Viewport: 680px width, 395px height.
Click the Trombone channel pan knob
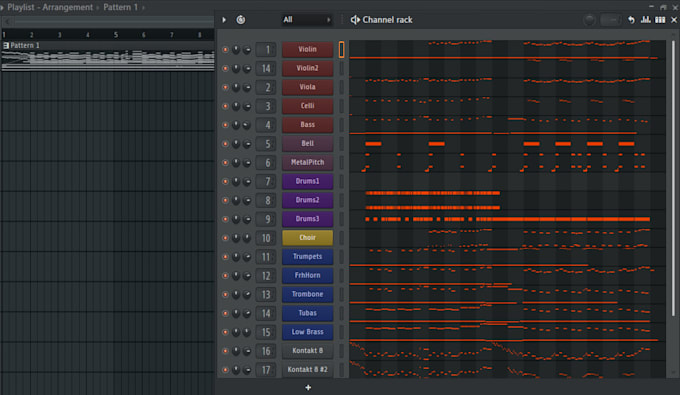pos(236,294)
